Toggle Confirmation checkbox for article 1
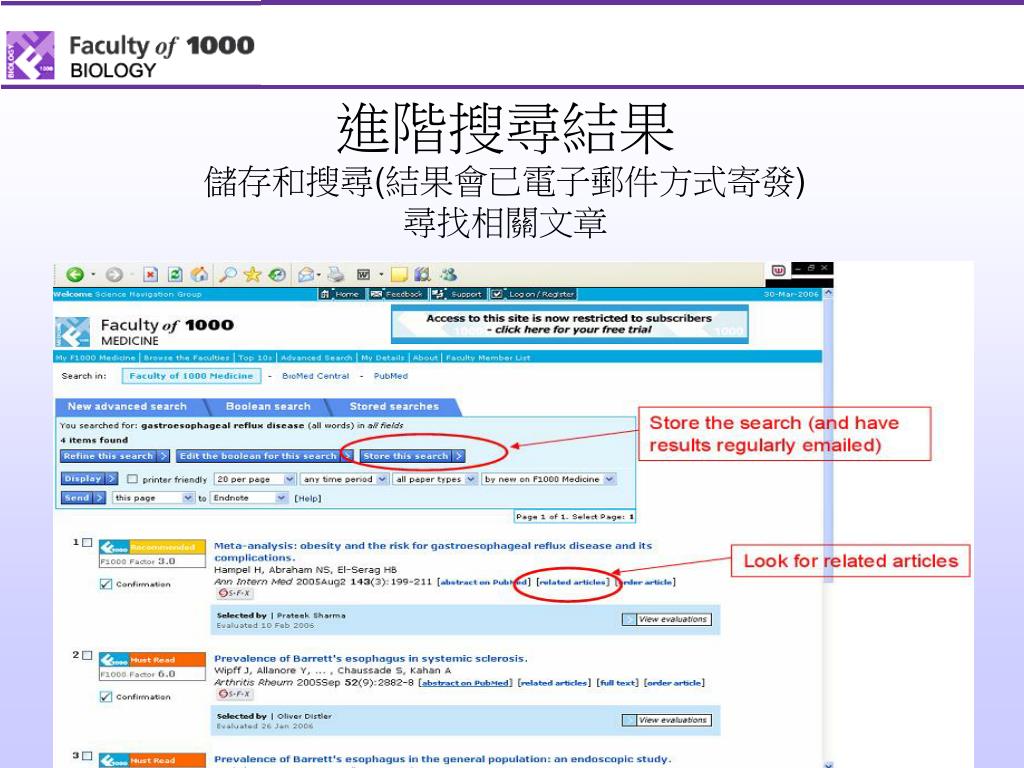 click(x=106, y=584)
